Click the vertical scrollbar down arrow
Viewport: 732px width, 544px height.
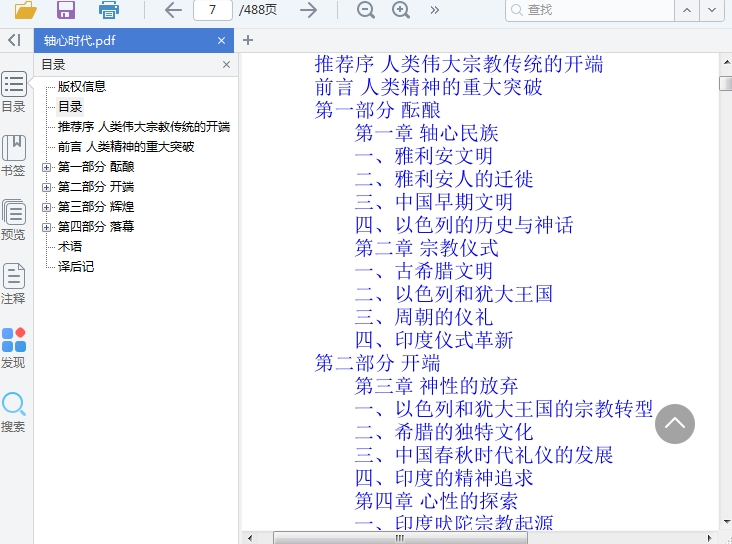point(726,522)
